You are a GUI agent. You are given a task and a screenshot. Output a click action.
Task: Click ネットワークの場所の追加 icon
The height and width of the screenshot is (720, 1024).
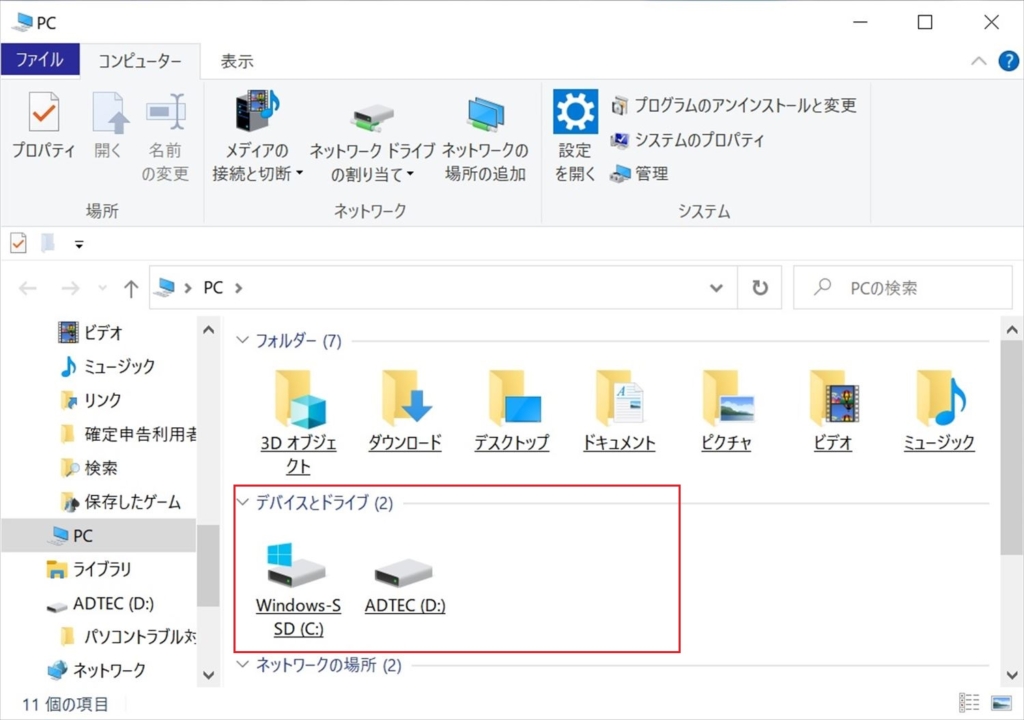click(x=485, y=115)
